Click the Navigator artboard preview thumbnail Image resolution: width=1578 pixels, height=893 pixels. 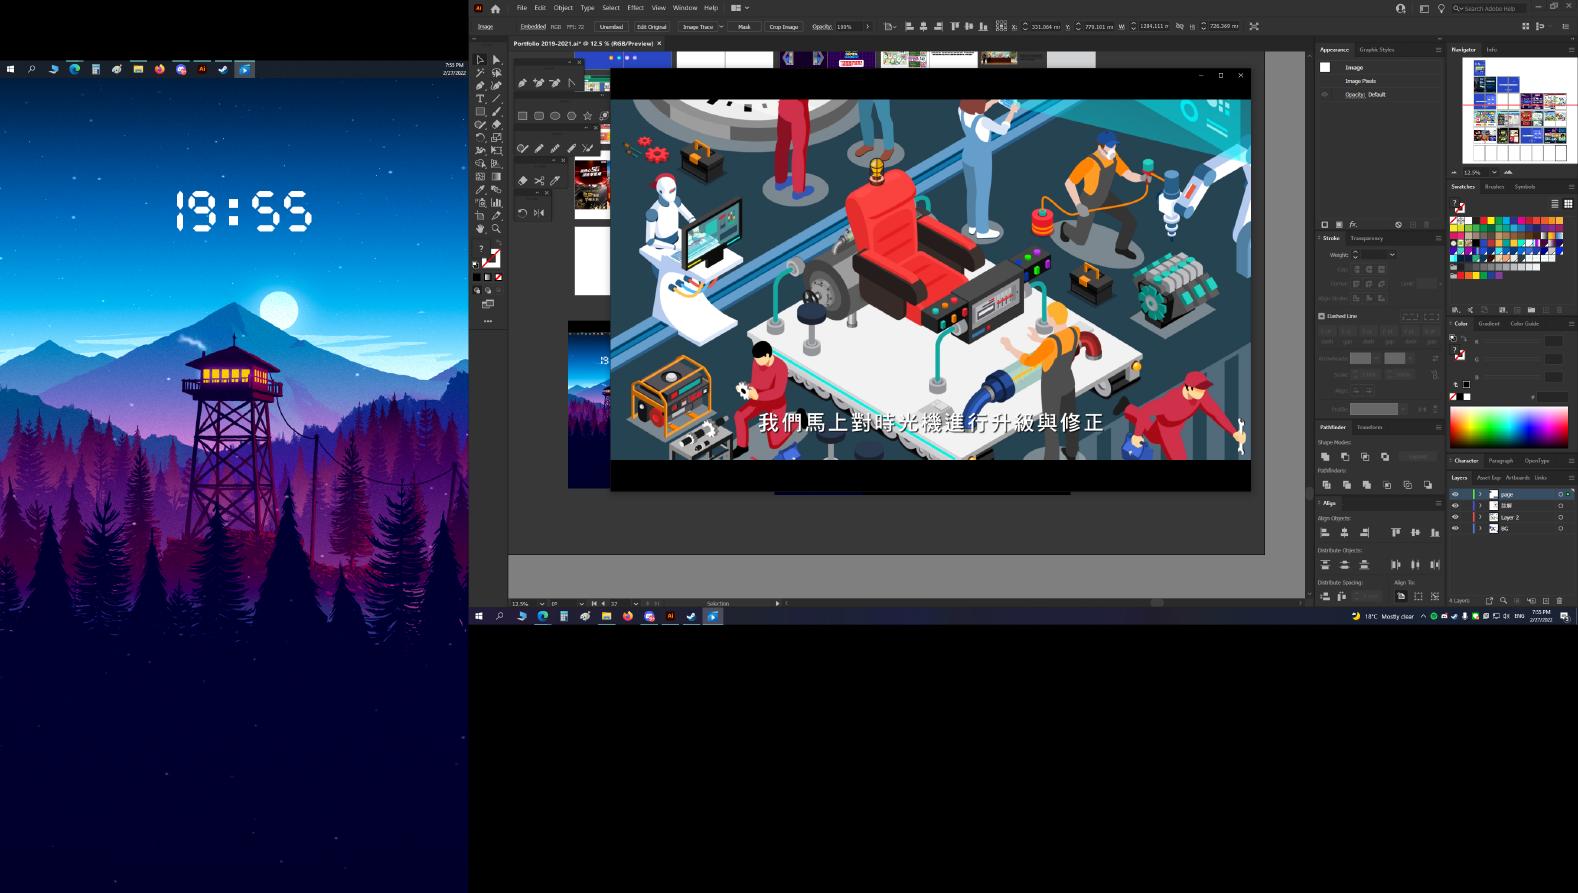[1519, 110]
